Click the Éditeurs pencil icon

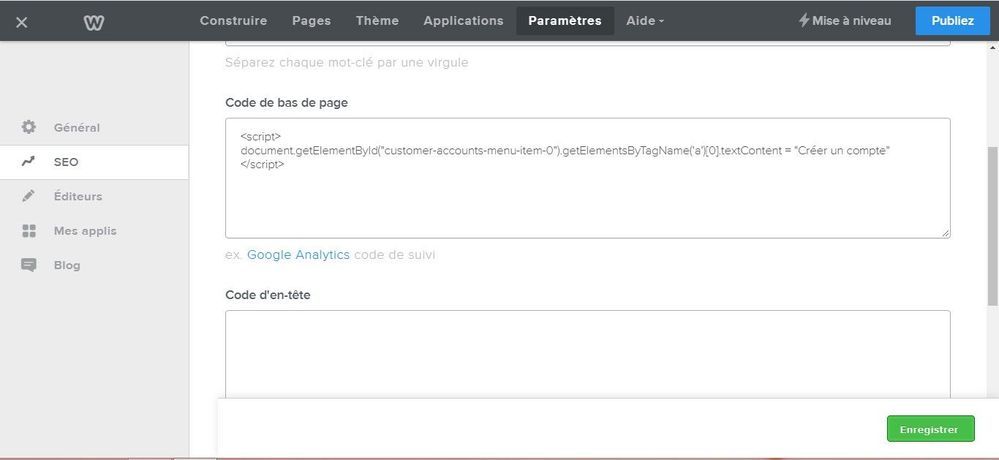tap(29, 196)
